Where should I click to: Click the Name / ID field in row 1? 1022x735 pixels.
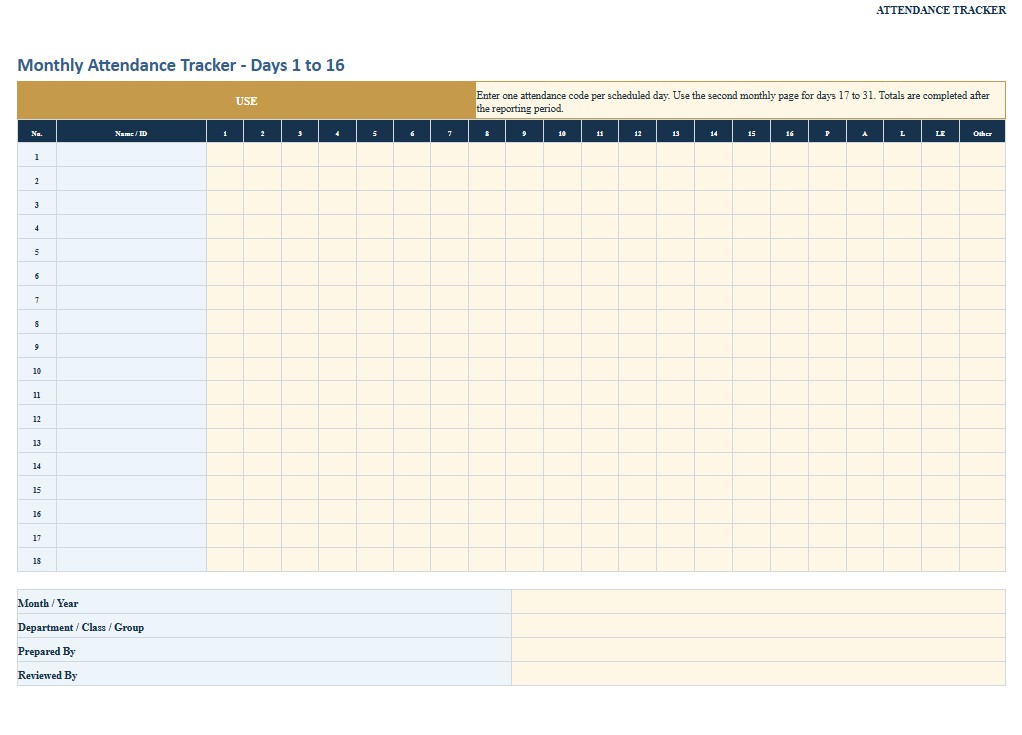pyautogui.click(x=131, y=155)
